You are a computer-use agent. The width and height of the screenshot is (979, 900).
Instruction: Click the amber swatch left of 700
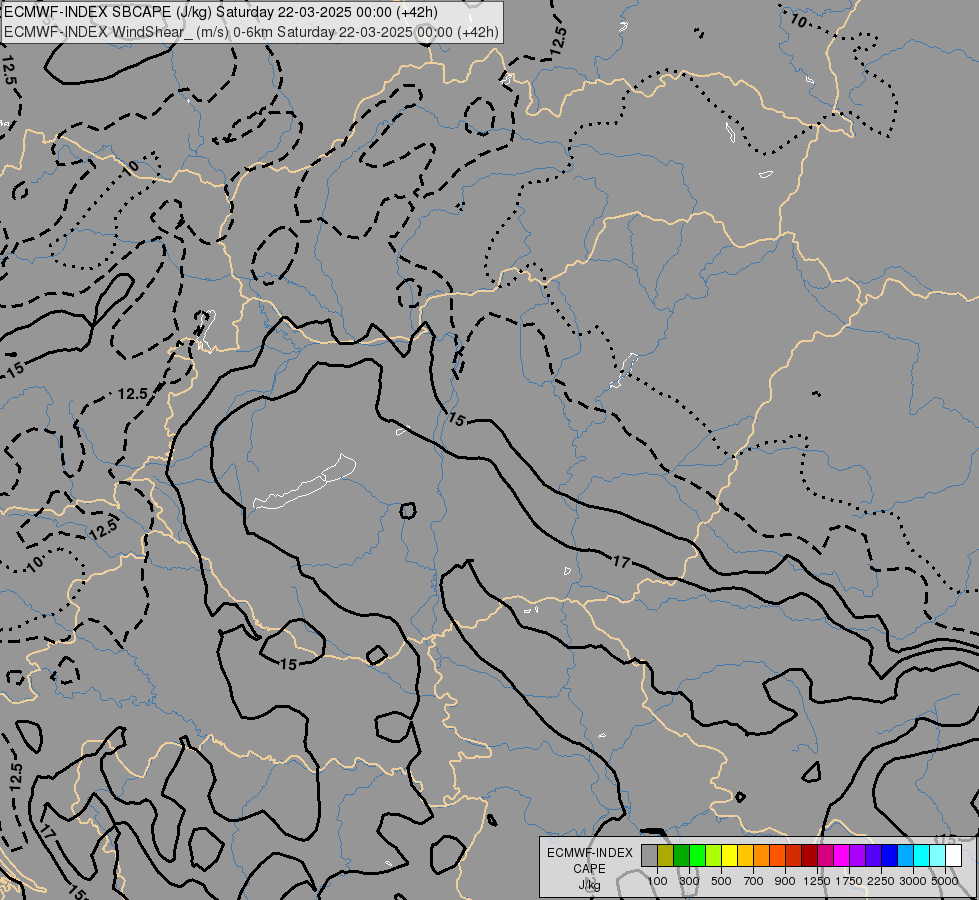point(745,856)
